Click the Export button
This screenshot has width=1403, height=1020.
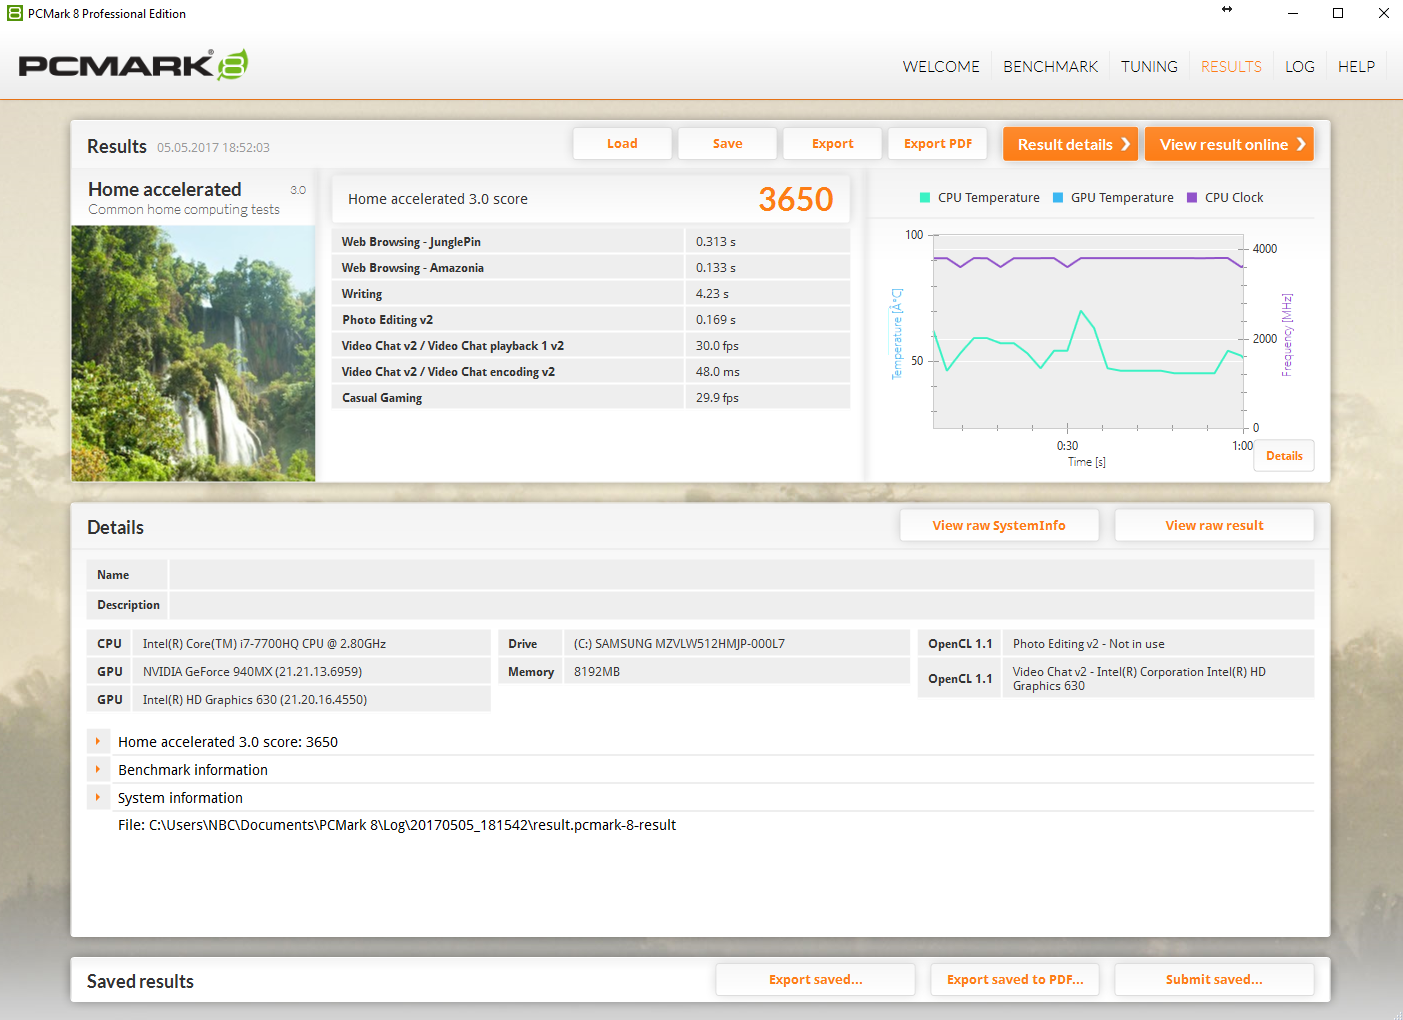pos(832,144)
